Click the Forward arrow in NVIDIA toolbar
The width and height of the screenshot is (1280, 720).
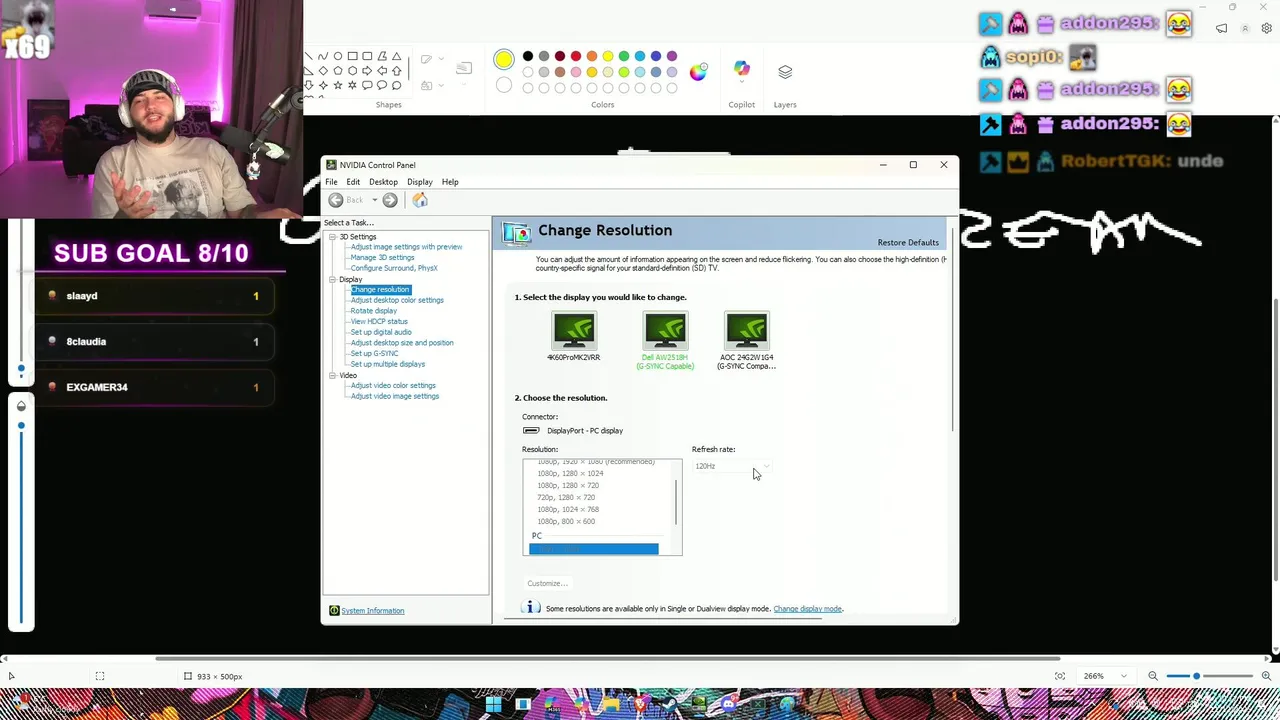click(390, 200)
